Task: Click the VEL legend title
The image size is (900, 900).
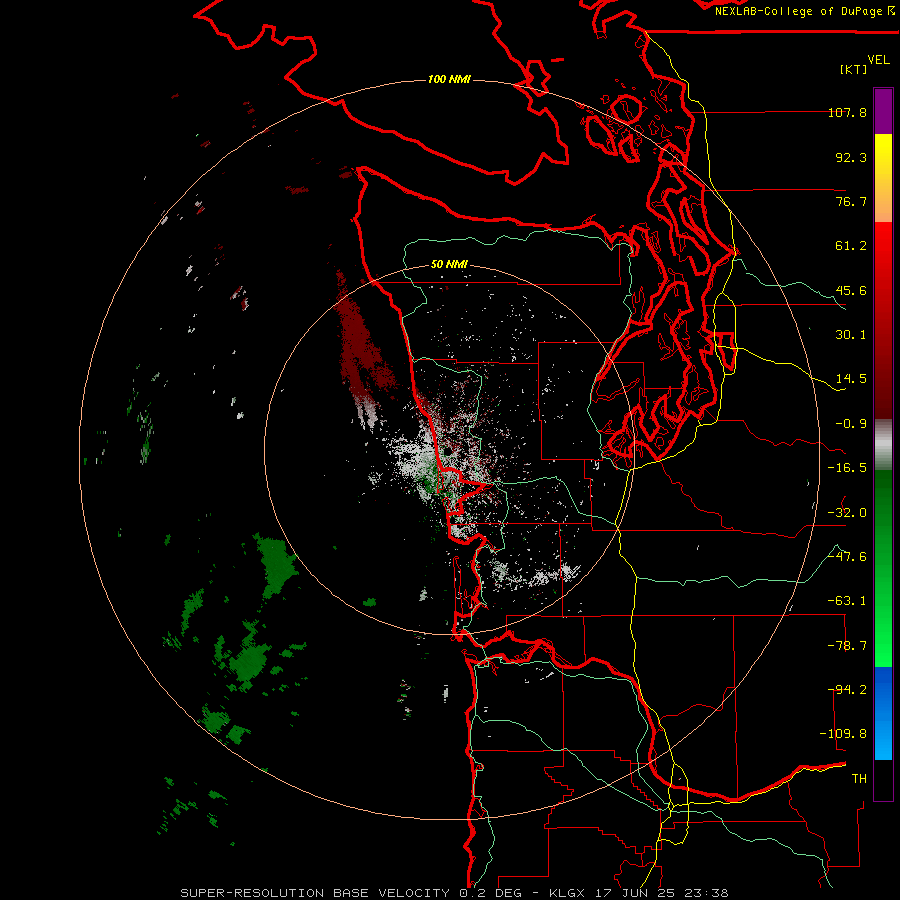Action: click(x=878, y=60)
